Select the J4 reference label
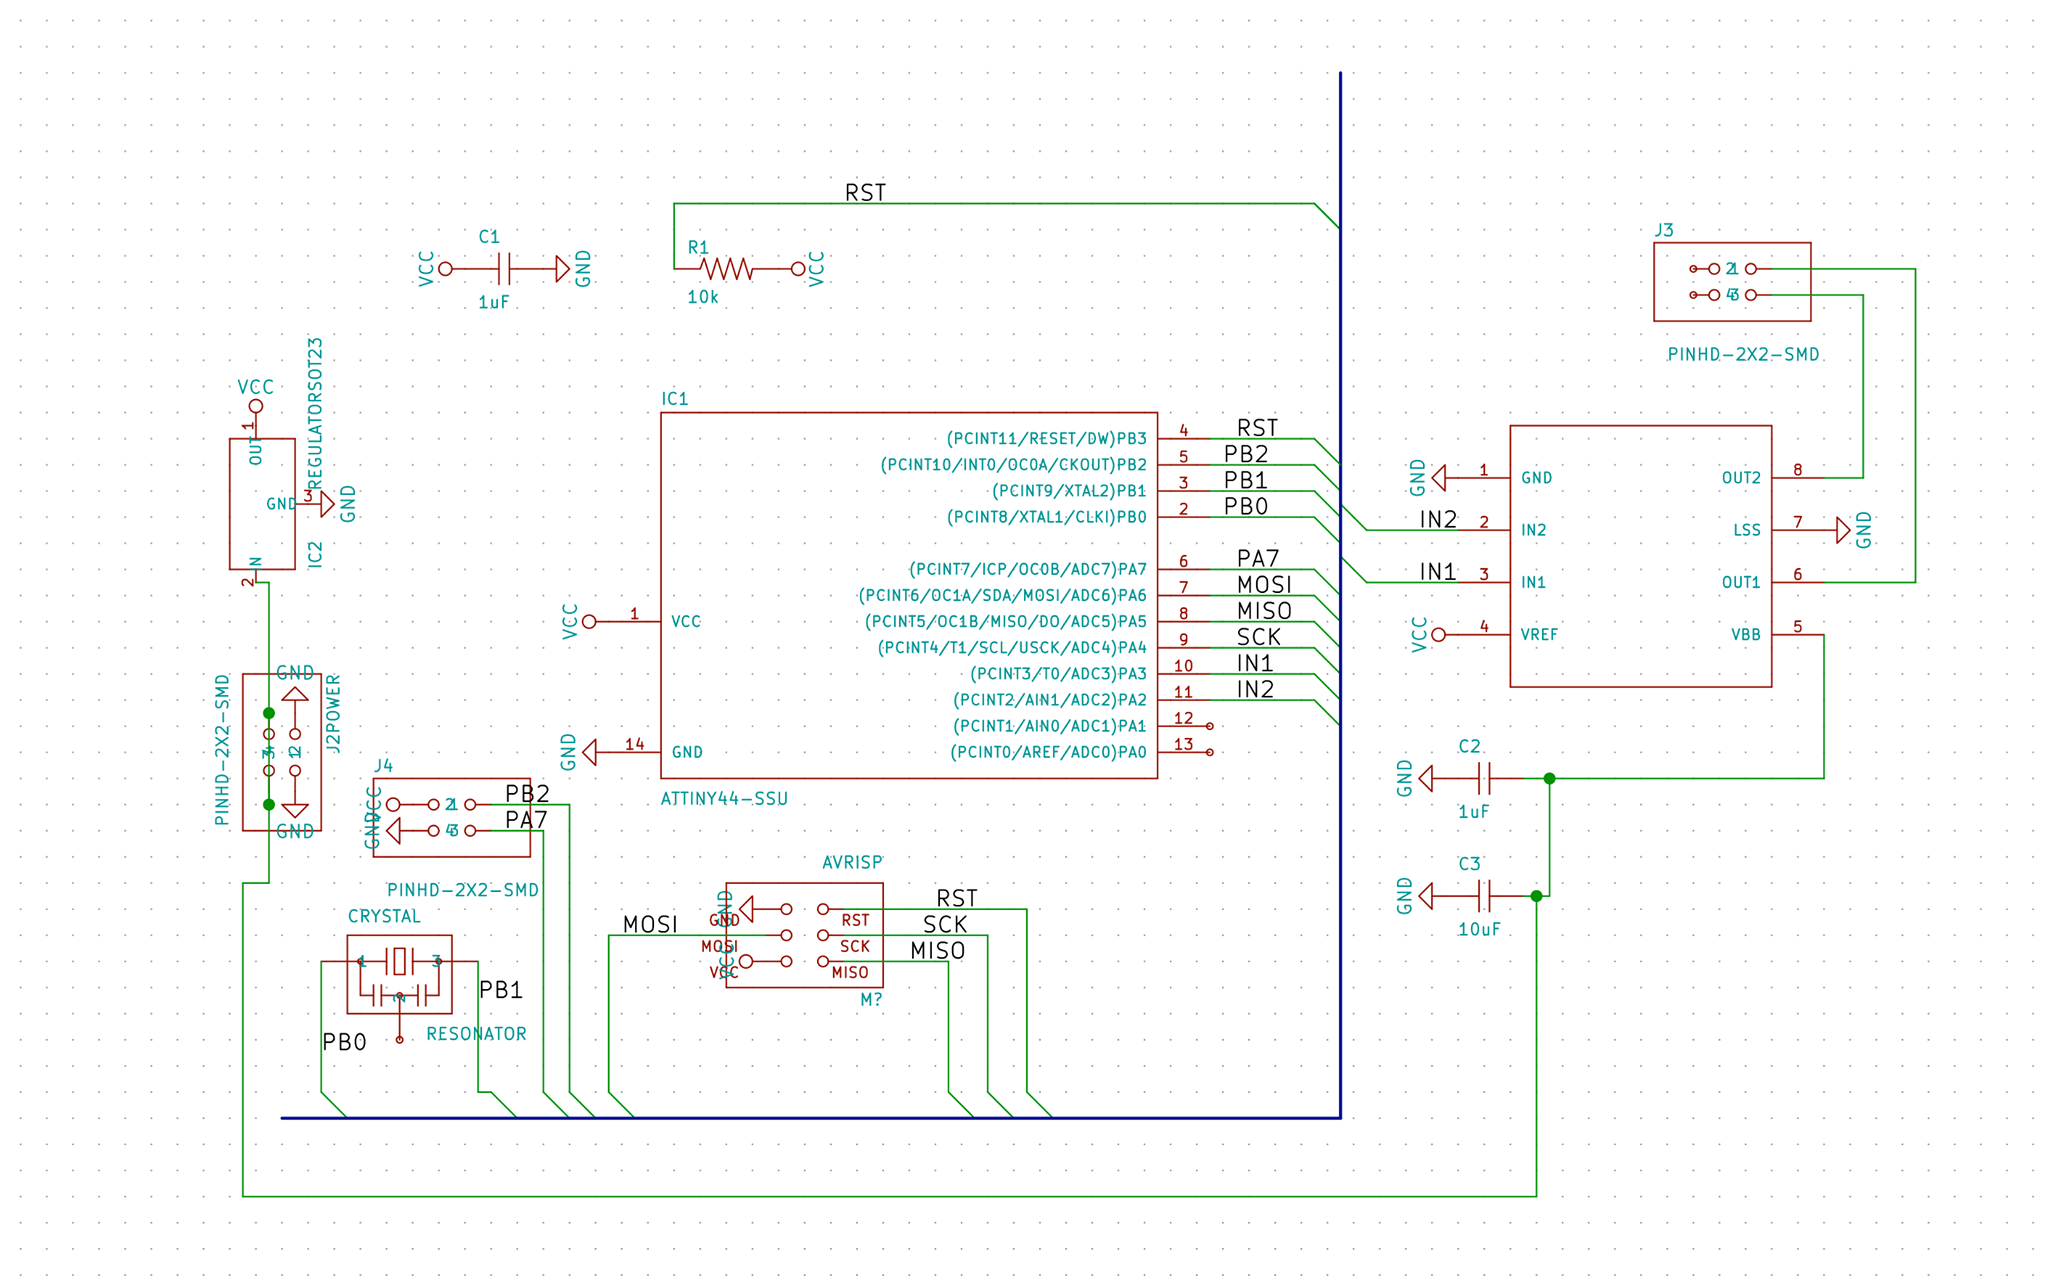This screenshot has width=2048, height=1283. 383,766
